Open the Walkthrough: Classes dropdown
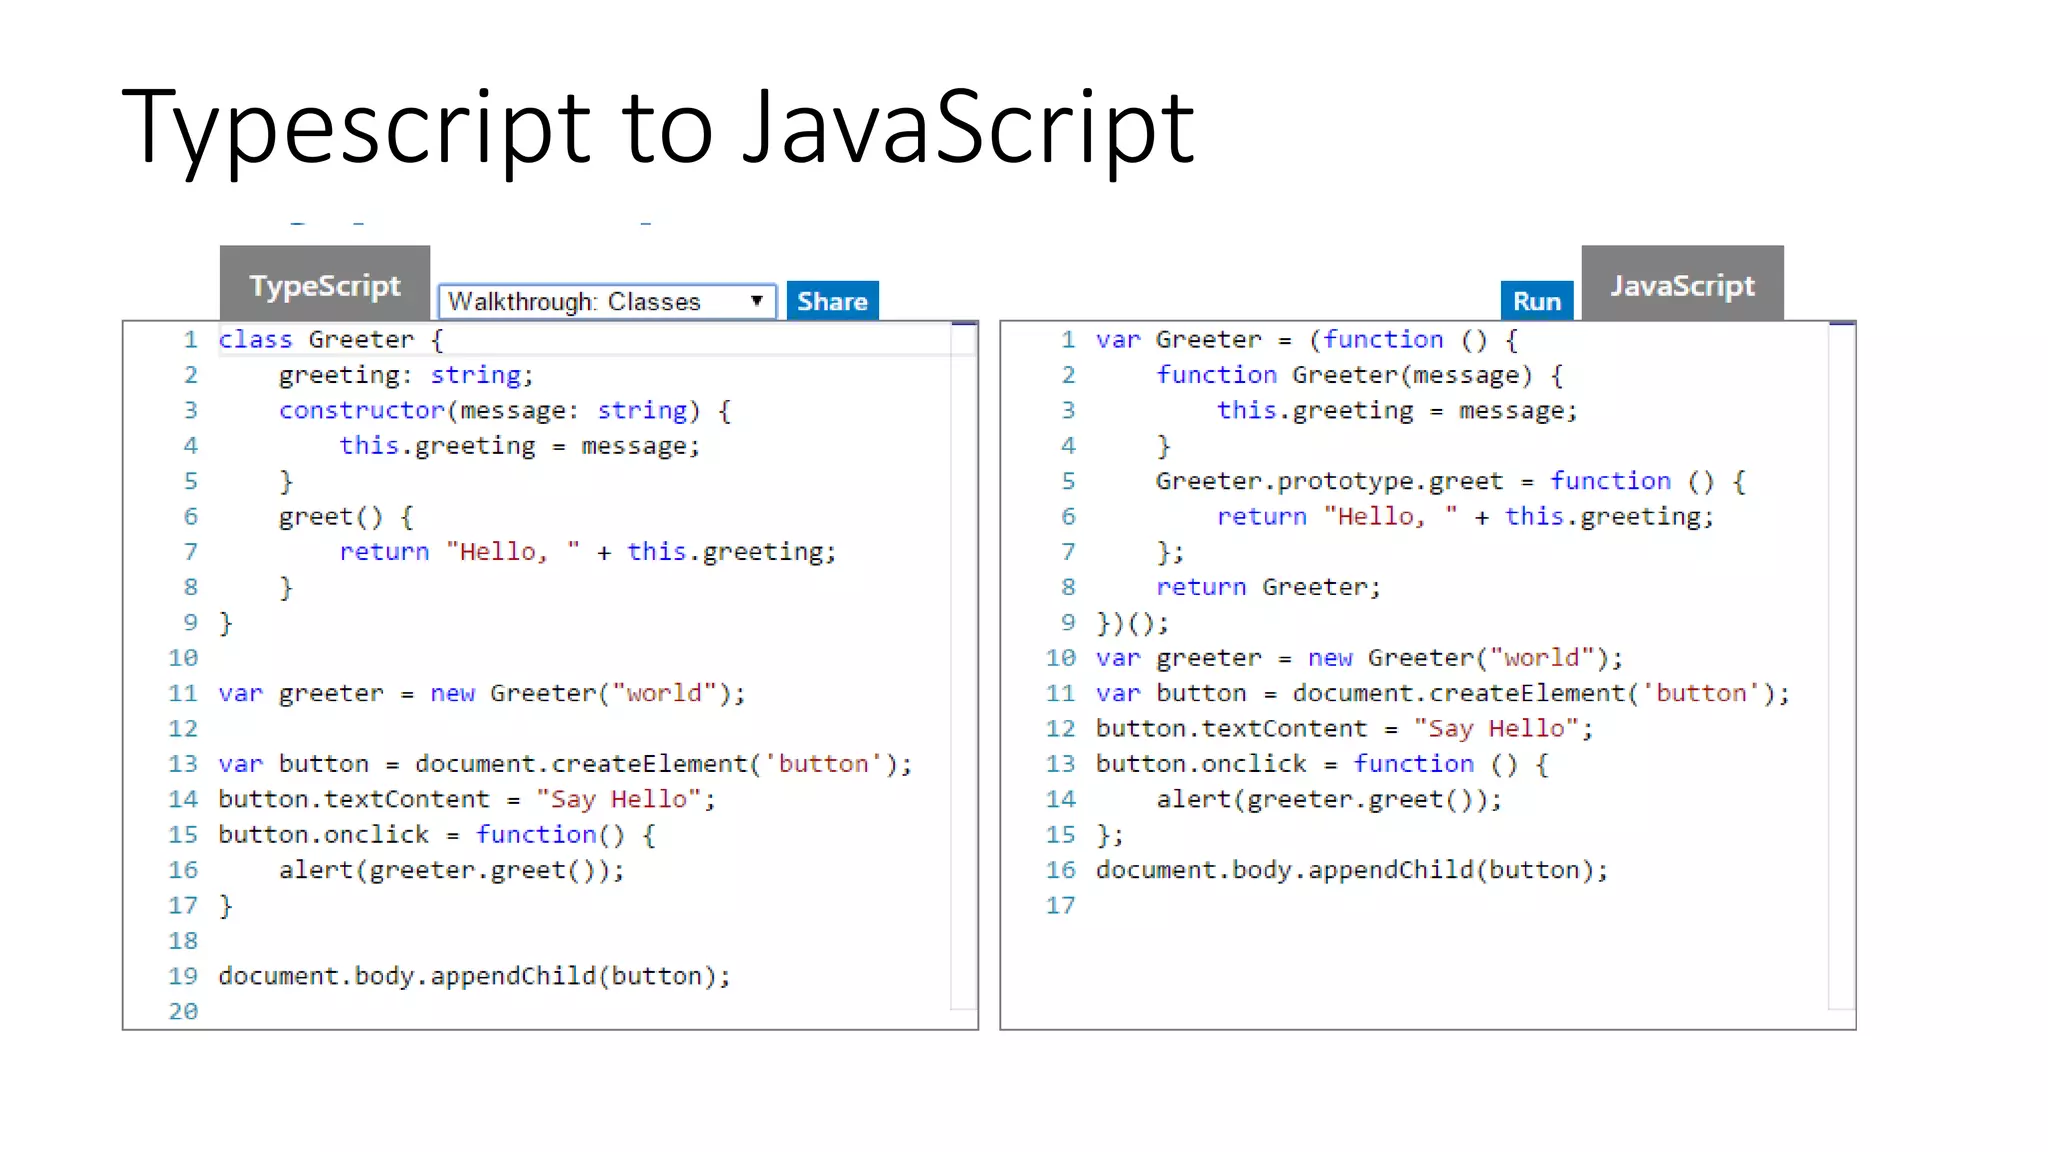The width and height of the screenshot is (2048, 1152). tap(607, 301)
